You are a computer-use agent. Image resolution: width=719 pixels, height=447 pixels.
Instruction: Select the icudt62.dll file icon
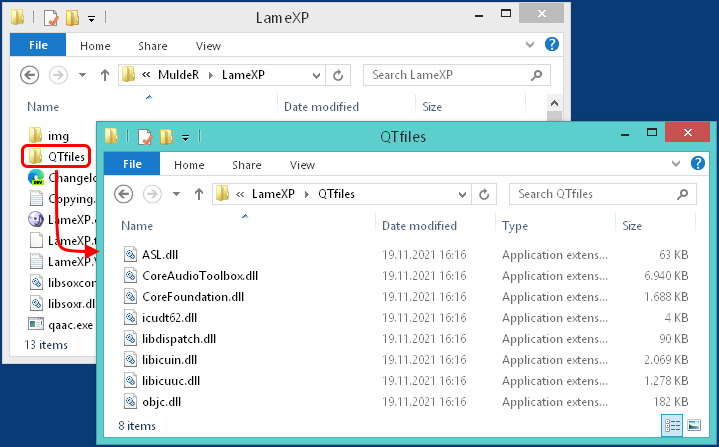(131, 318)
